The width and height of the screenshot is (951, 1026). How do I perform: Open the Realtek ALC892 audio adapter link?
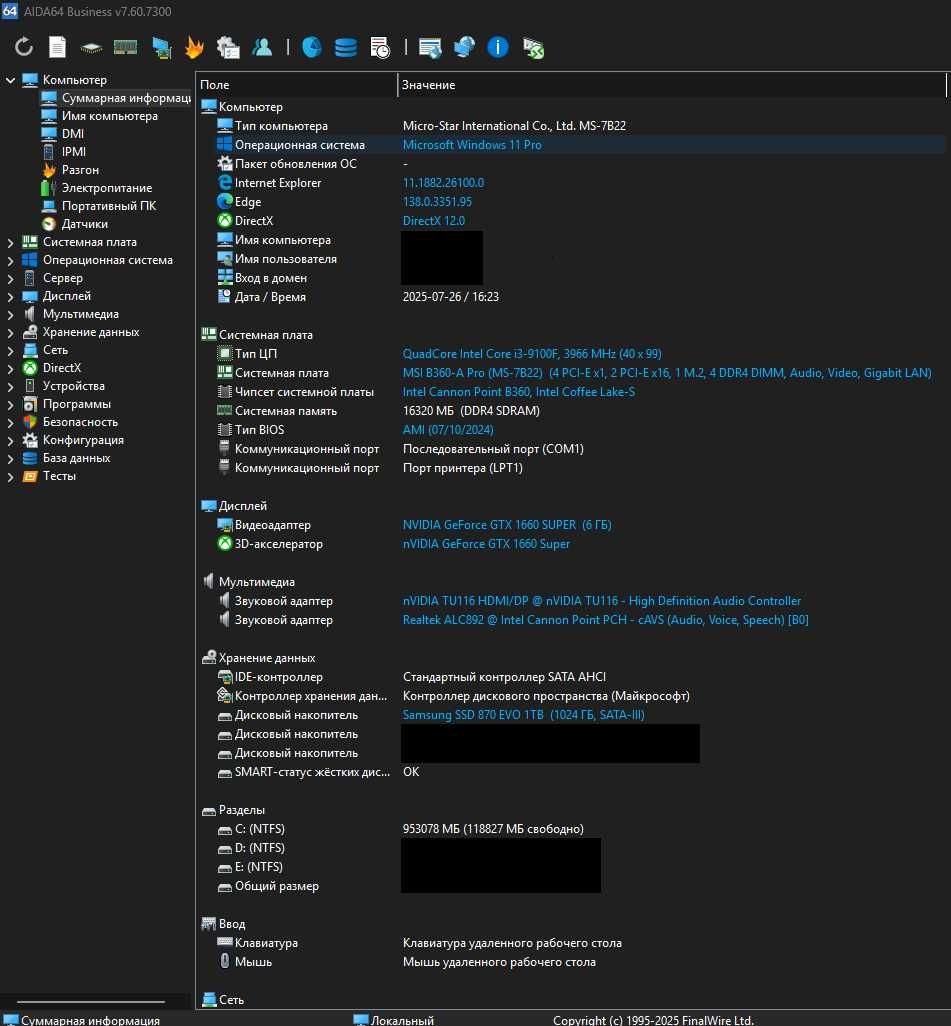605,620
